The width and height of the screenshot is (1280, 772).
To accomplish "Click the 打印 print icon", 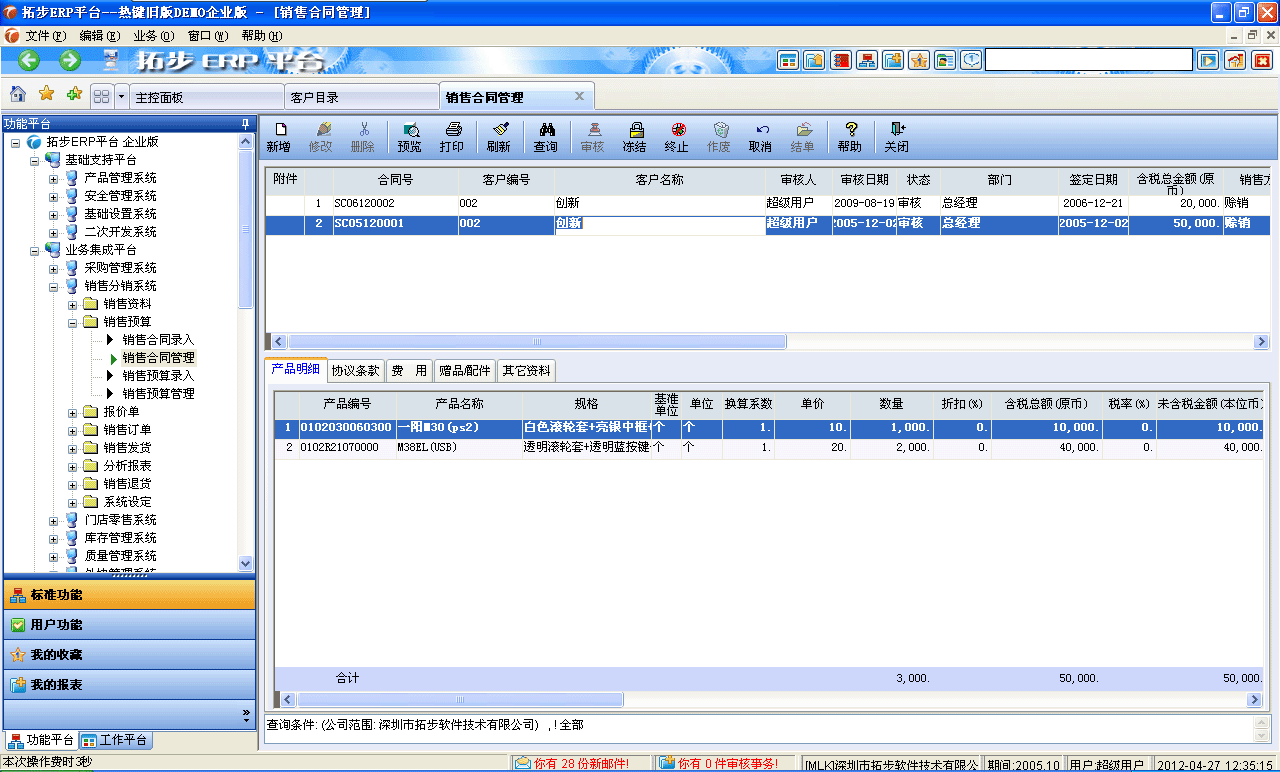I will [x=453, y=137].
